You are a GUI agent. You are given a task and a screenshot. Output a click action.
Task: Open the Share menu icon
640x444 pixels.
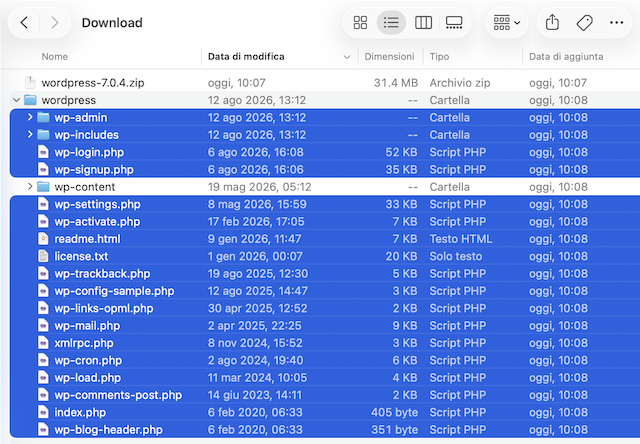(x=552, y=22)
